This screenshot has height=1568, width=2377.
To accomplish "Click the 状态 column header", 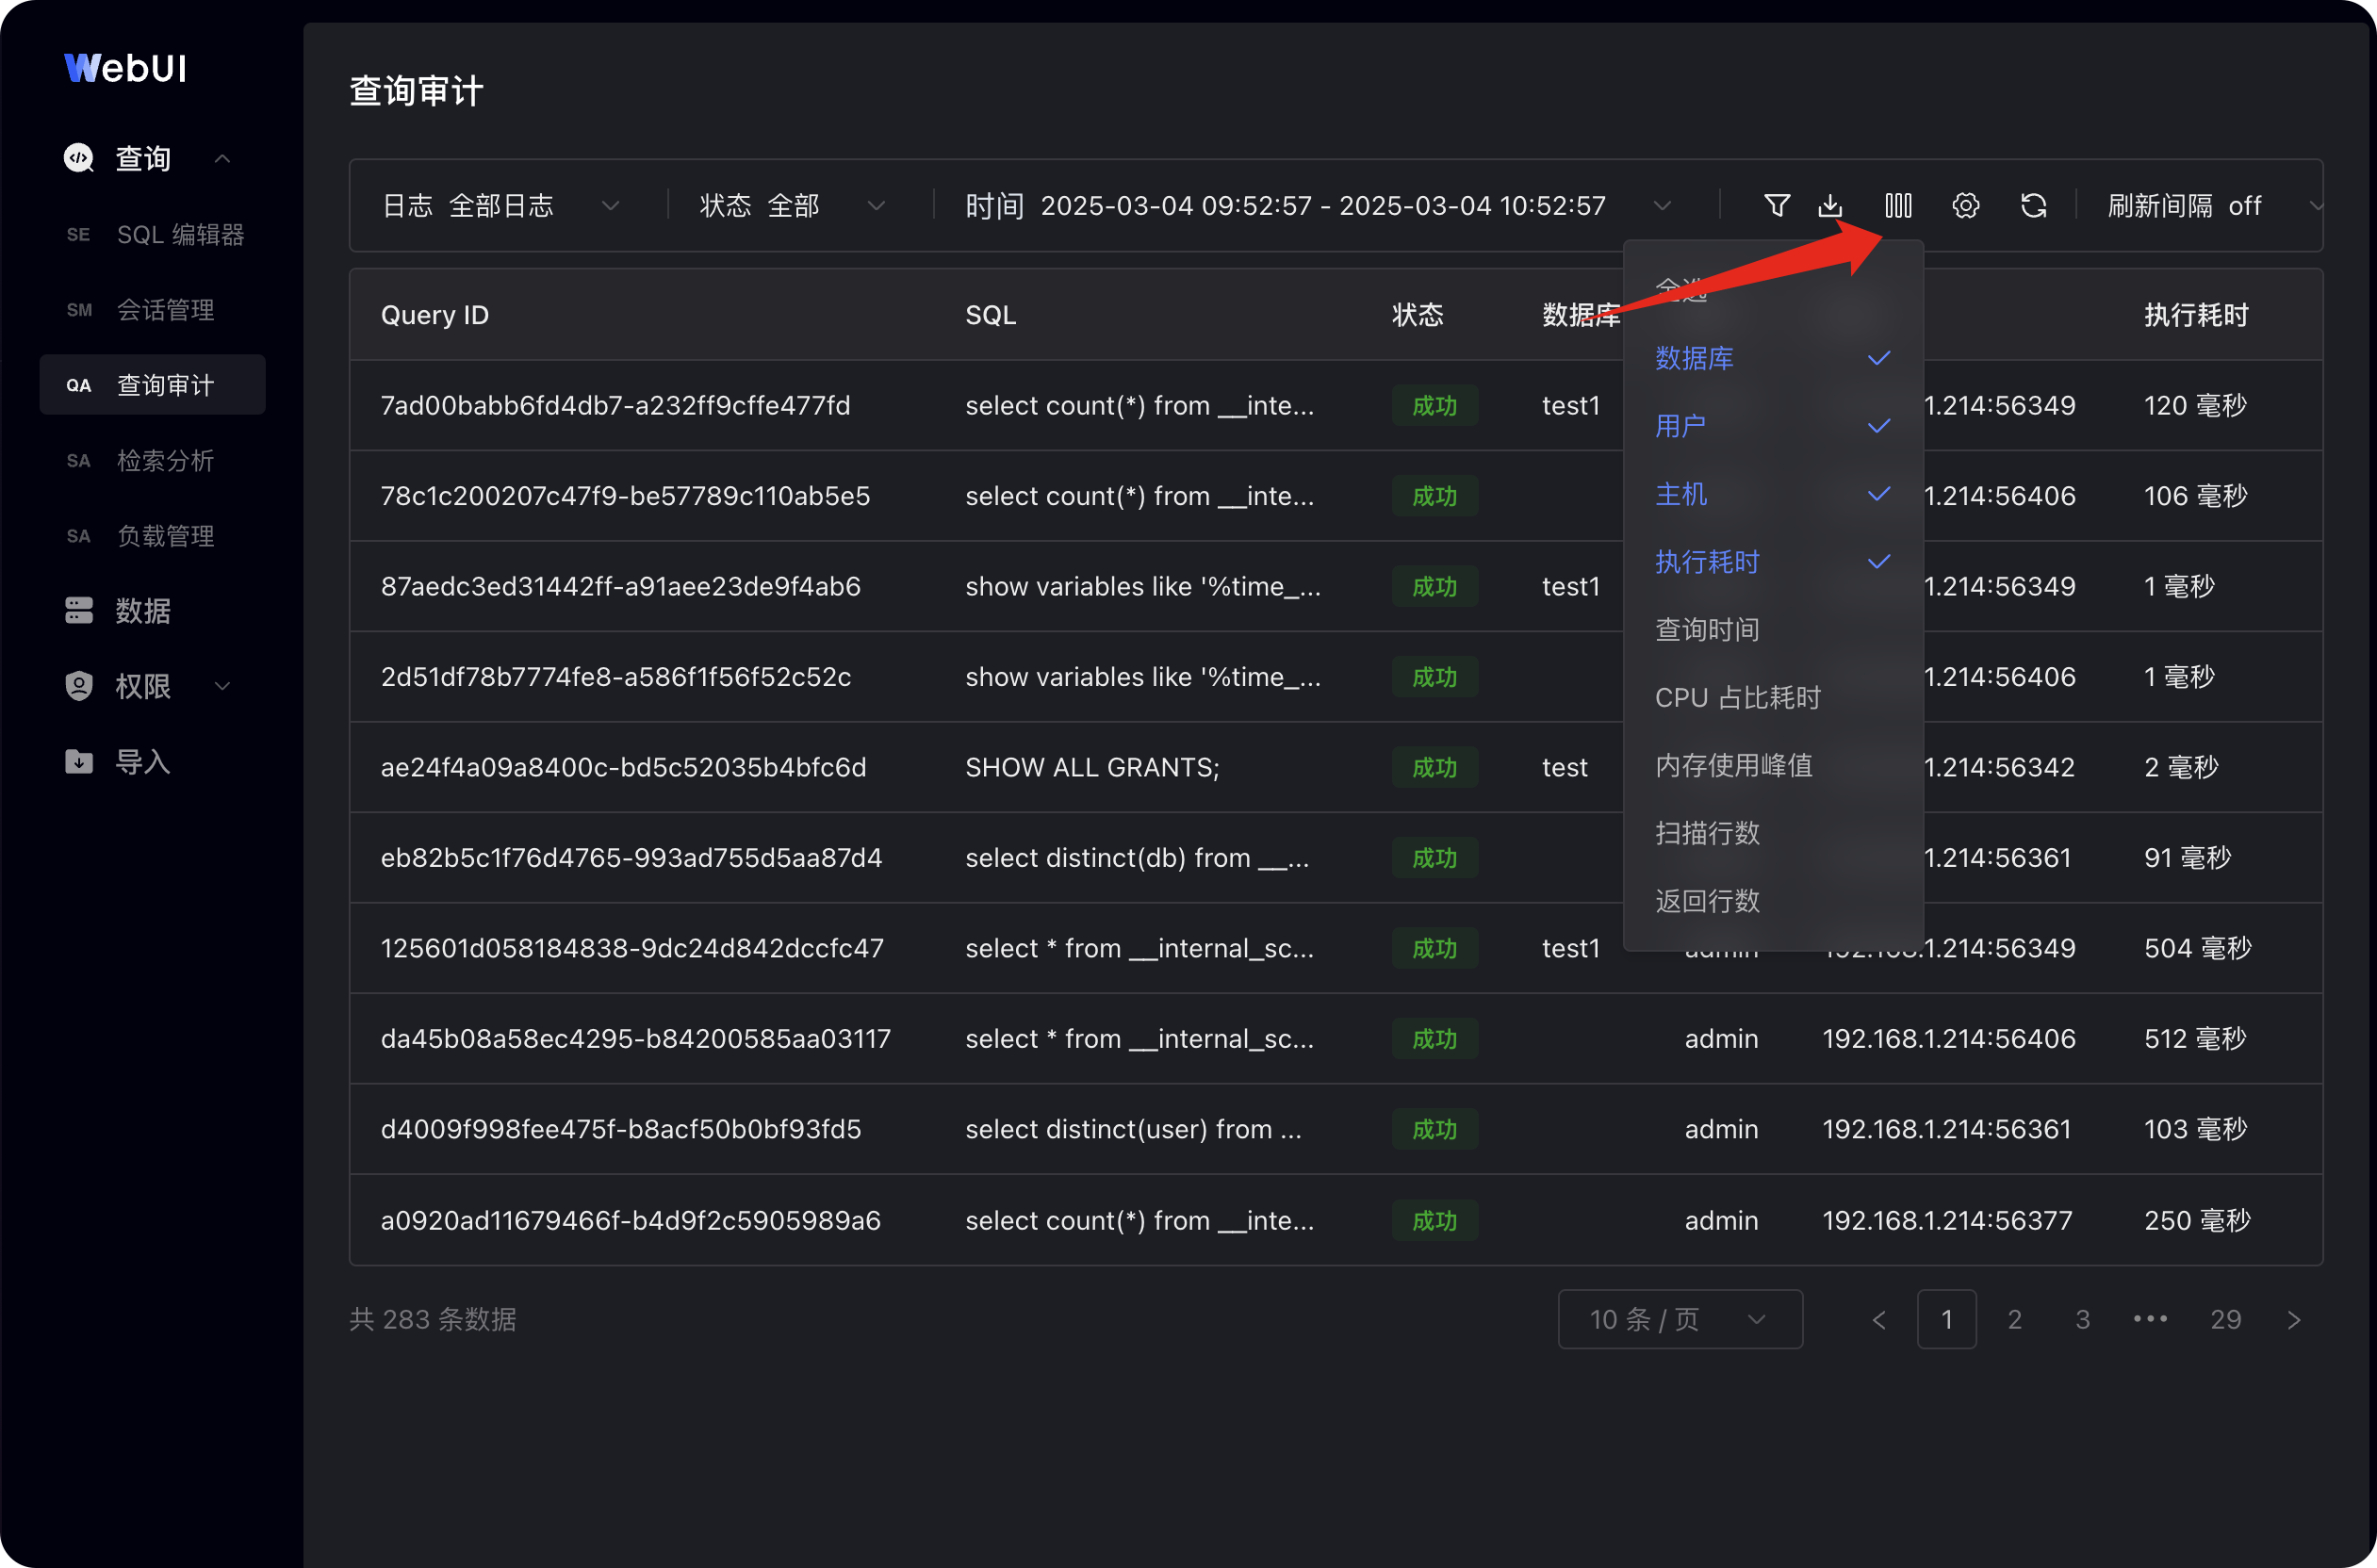I will (x=1417, y=315).
